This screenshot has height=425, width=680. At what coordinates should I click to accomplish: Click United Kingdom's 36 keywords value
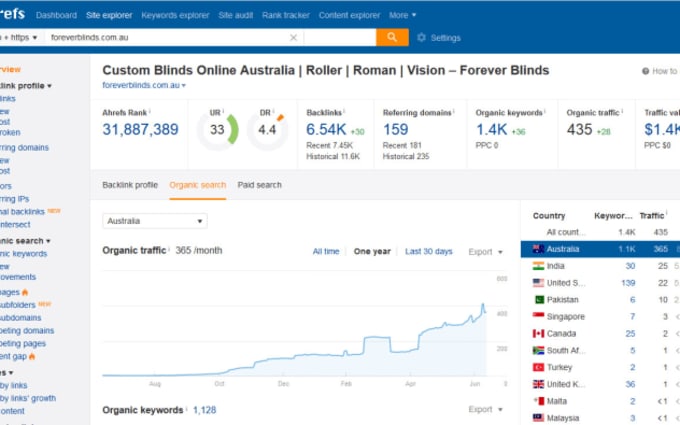630,384
